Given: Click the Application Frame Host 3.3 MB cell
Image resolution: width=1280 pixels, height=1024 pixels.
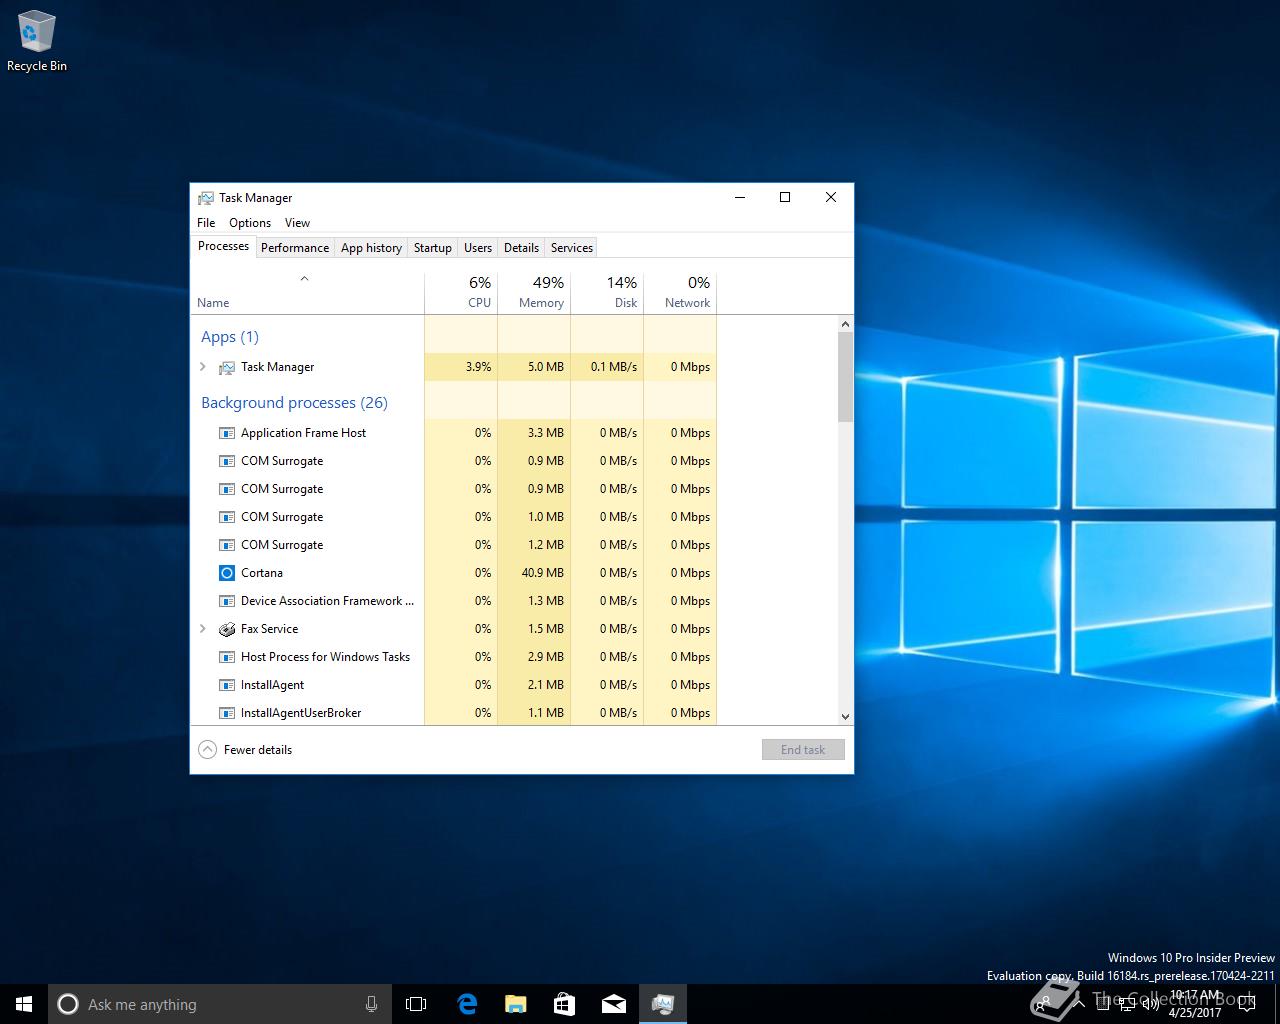Looking at the screenshot, I should pyautogui.click(x=534, y=433).
